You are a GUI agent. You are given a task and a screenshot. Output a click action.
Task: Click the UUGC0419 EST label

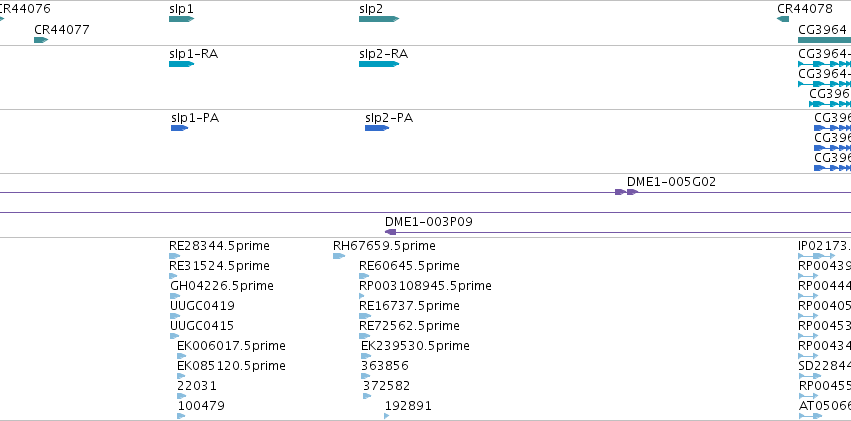pyautogui.click(x=202, y=305)
